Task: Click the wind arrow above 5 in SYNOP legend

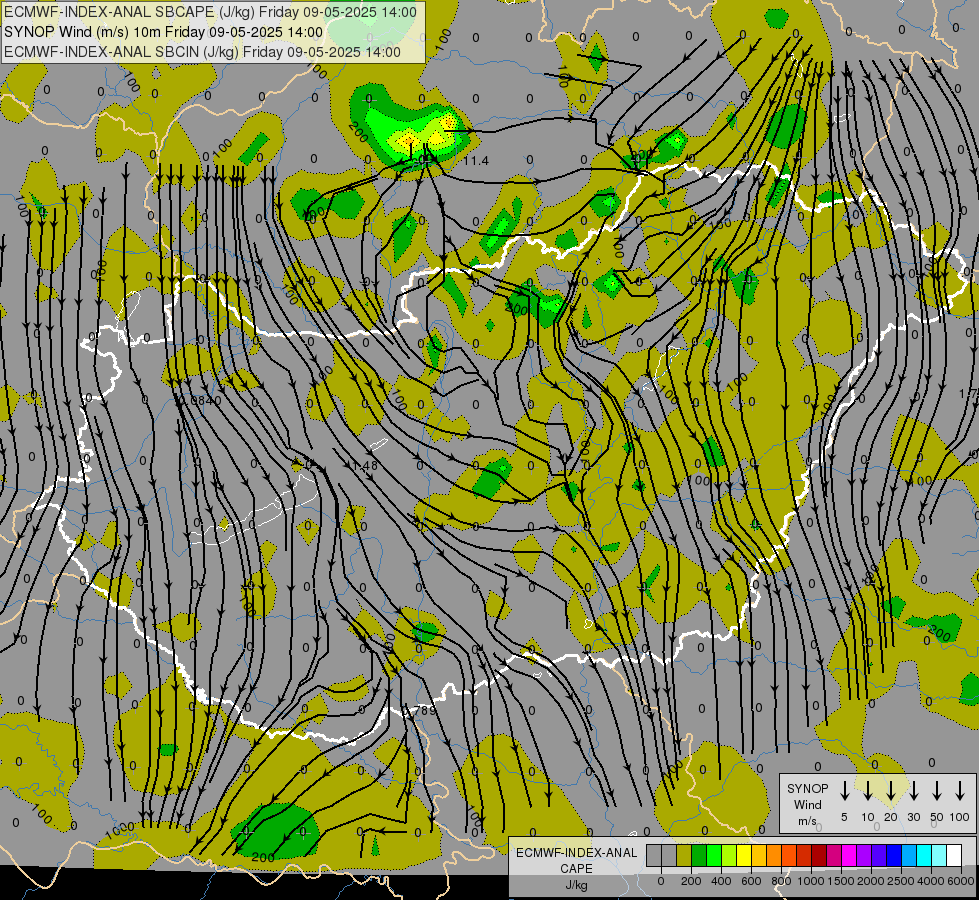Action: [844, 791]
